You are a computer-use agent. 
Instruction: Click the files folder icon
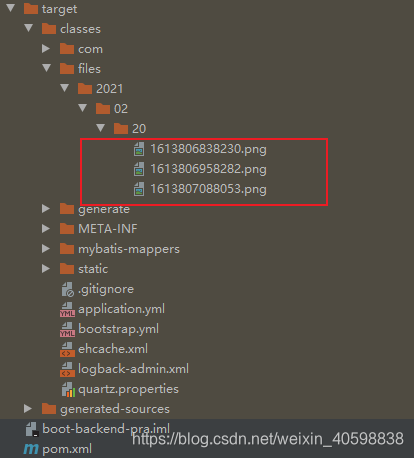(x=67, y=69)
